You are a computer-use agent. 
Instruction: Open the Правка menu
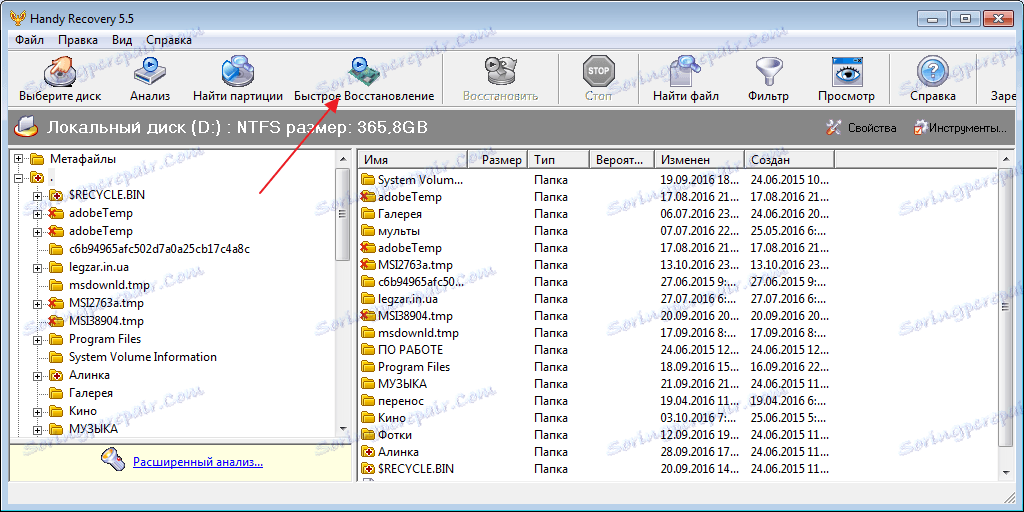click(78, 40)
